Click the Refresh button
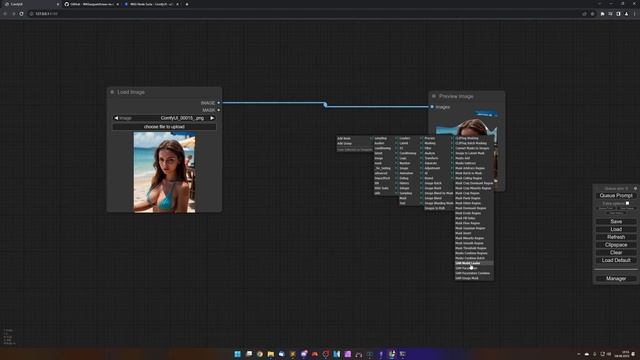 click(x=616, y=237)
